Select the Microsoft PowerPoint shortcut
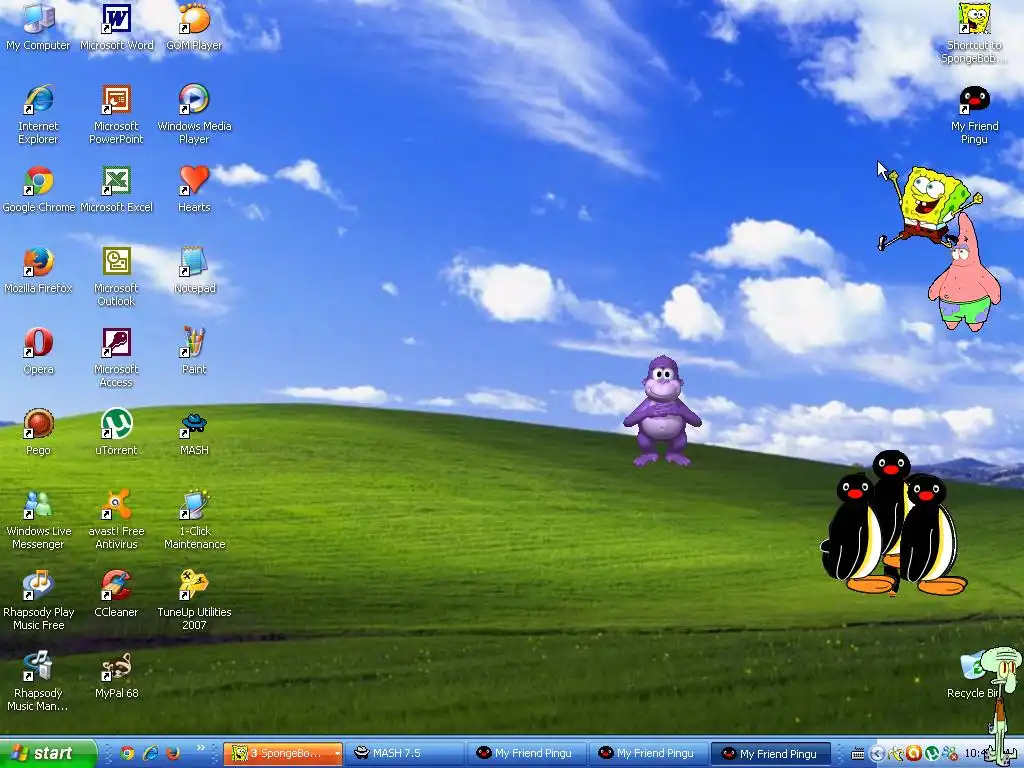1024x768 pixels. (x=116, y=114)
